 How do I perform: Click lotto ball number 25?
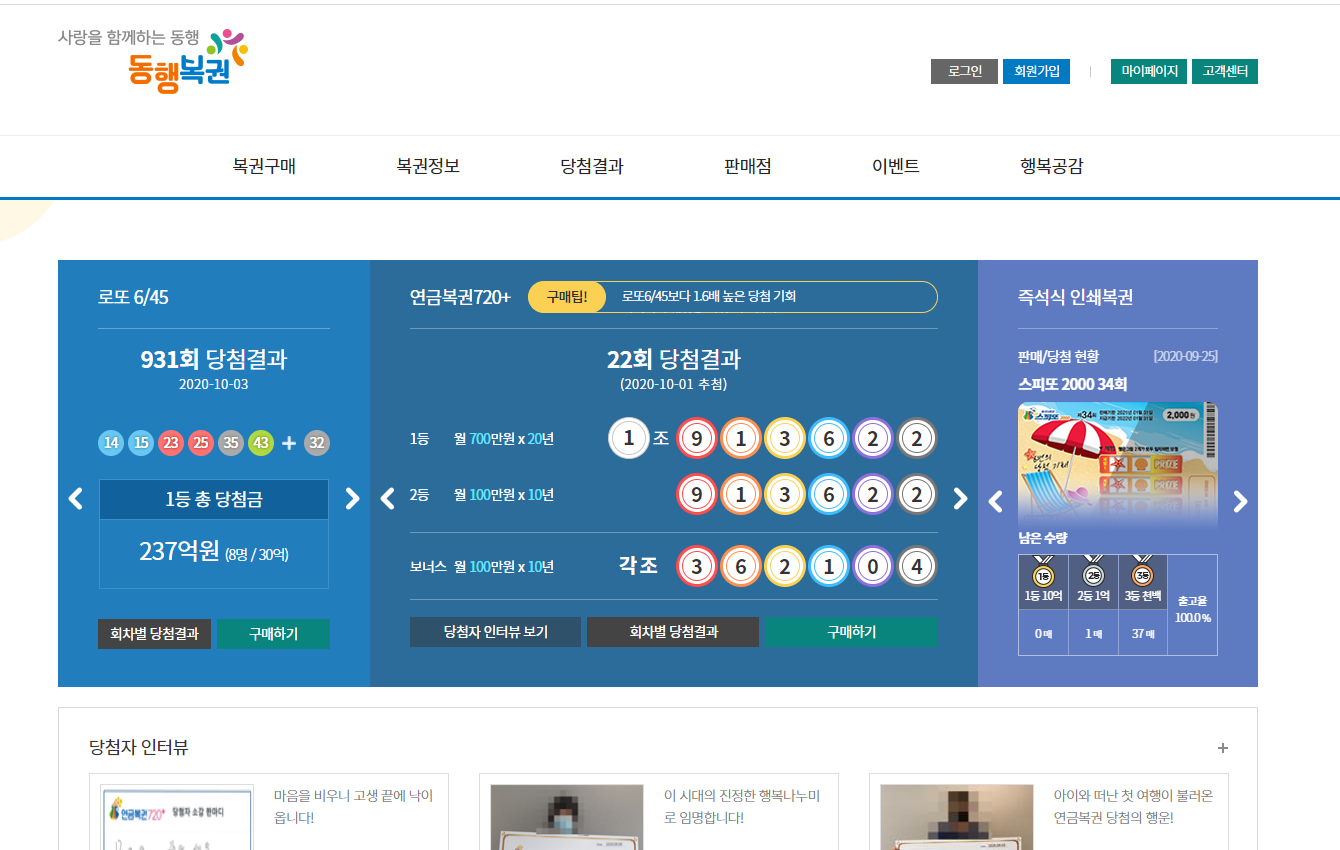coord(201,443)
